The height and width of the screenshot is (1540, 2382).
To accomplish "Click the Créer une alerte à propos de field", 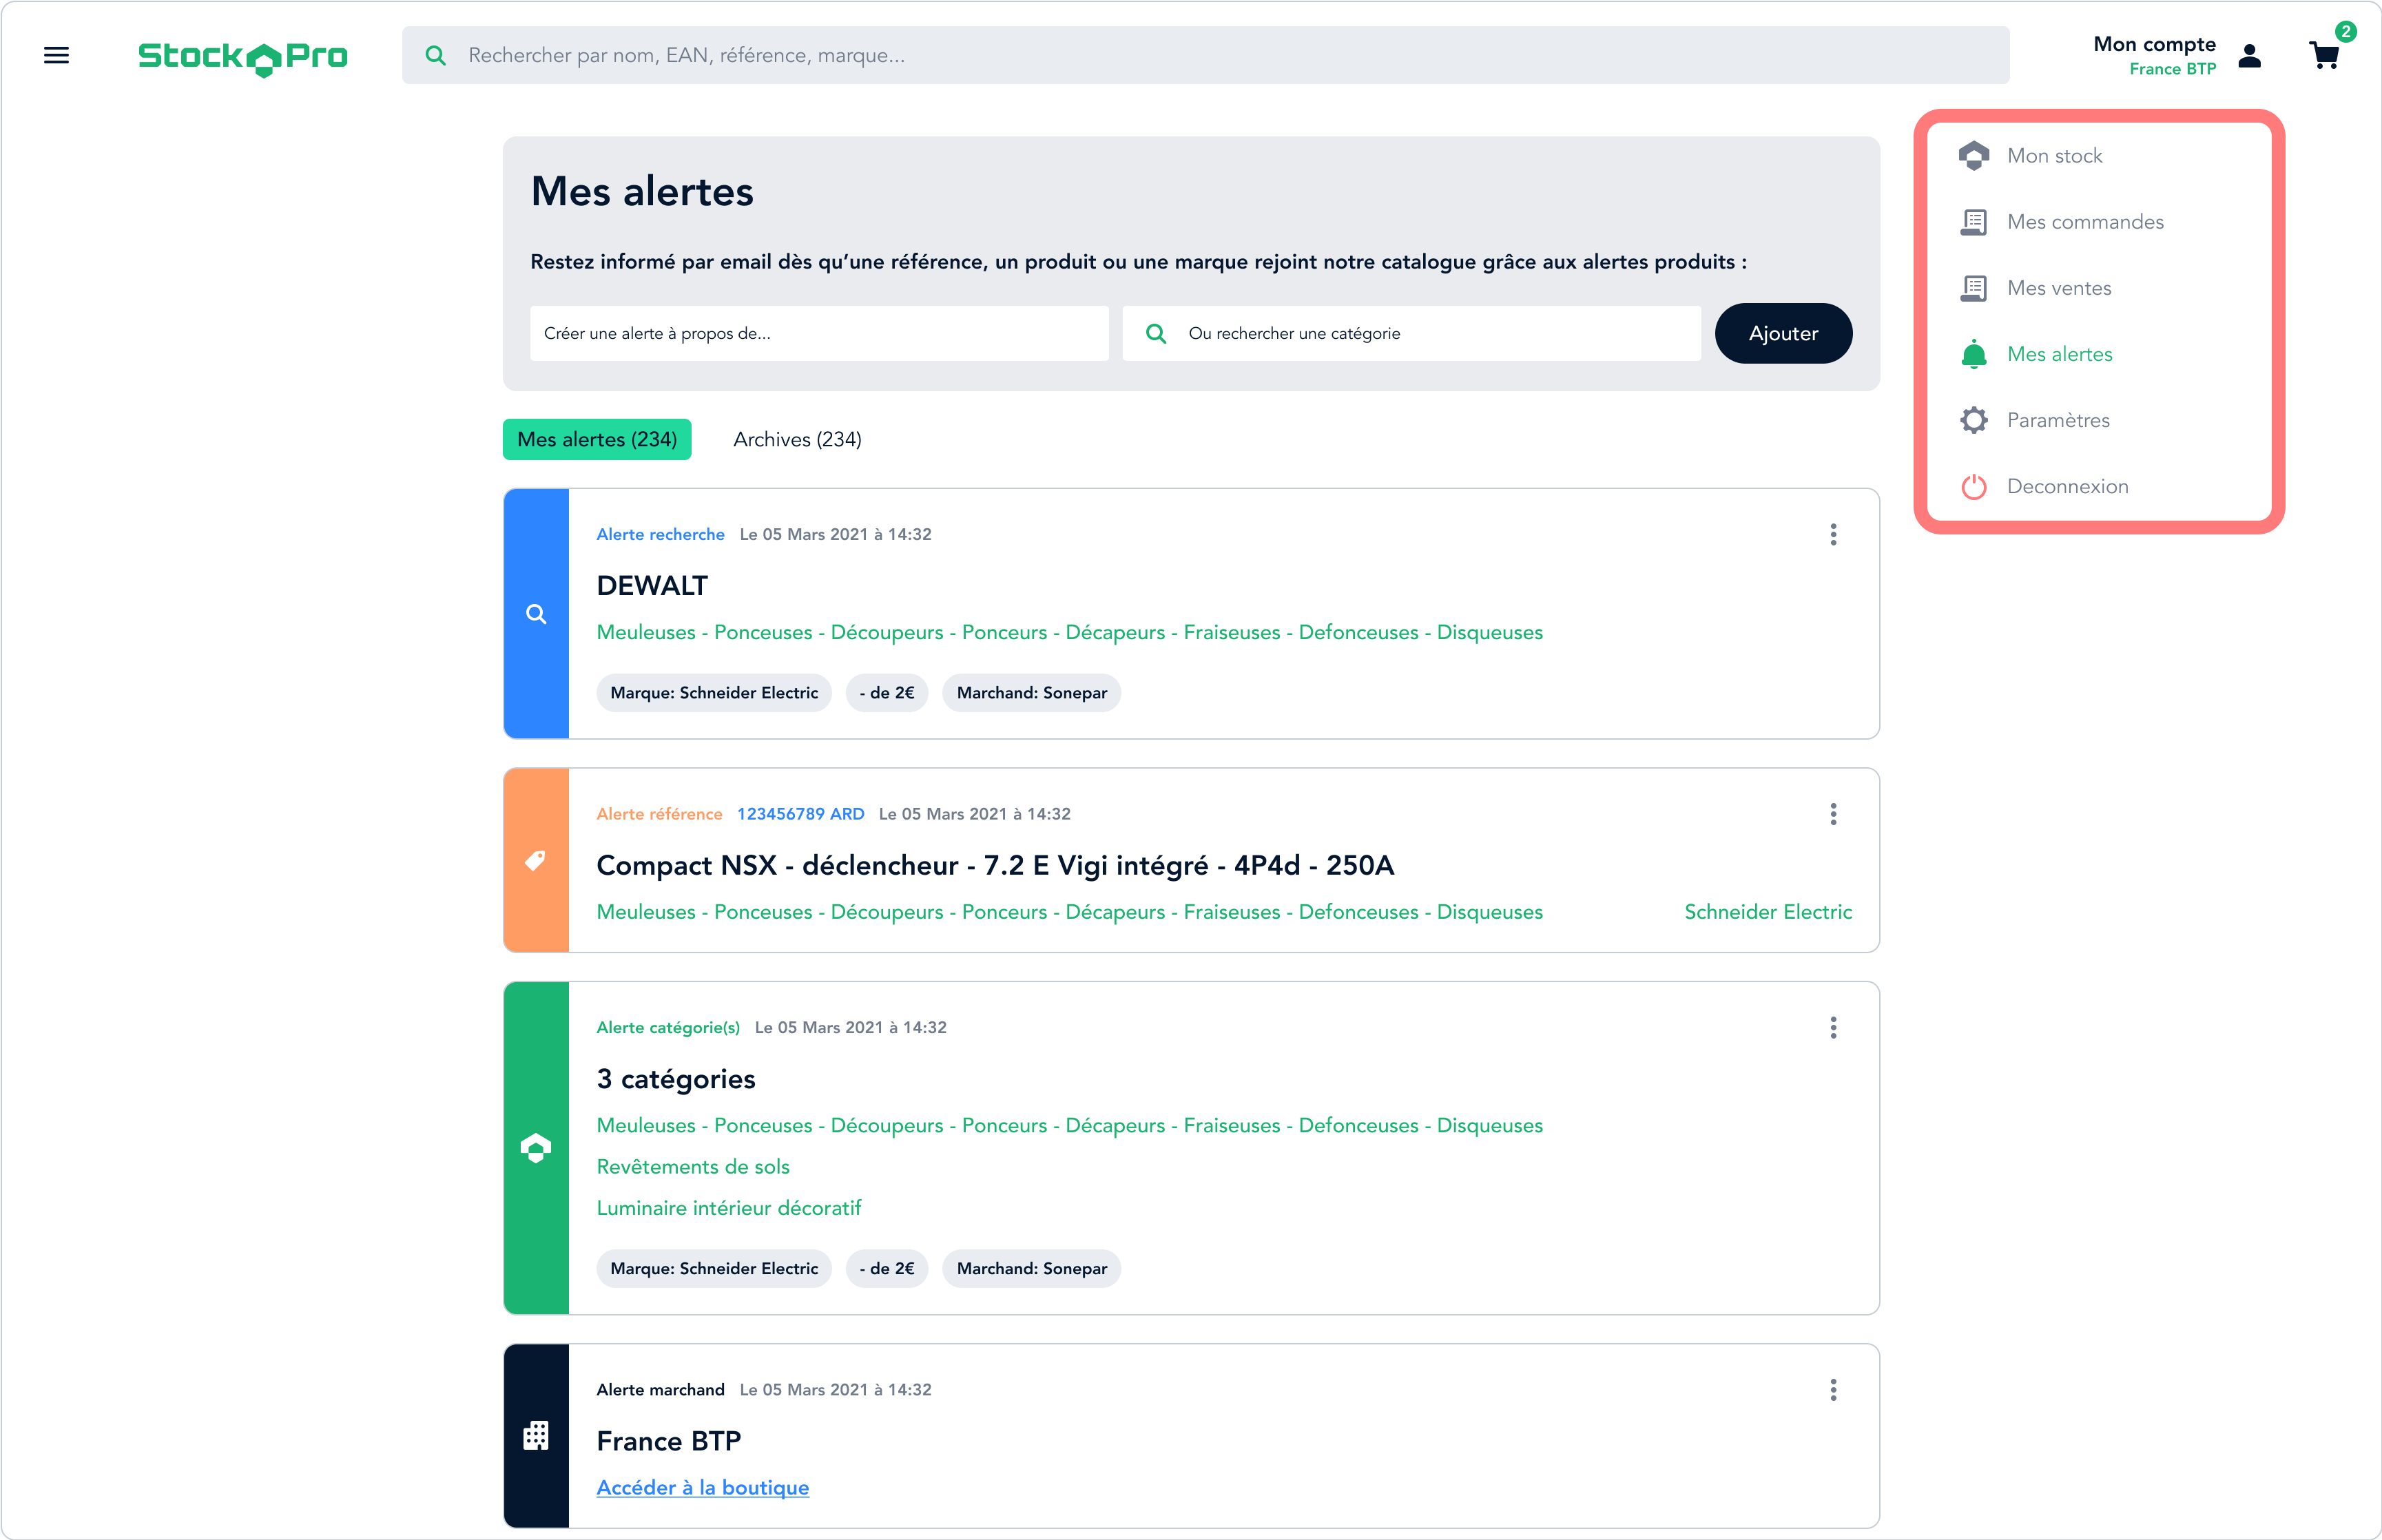I will [x=819, y=333].
